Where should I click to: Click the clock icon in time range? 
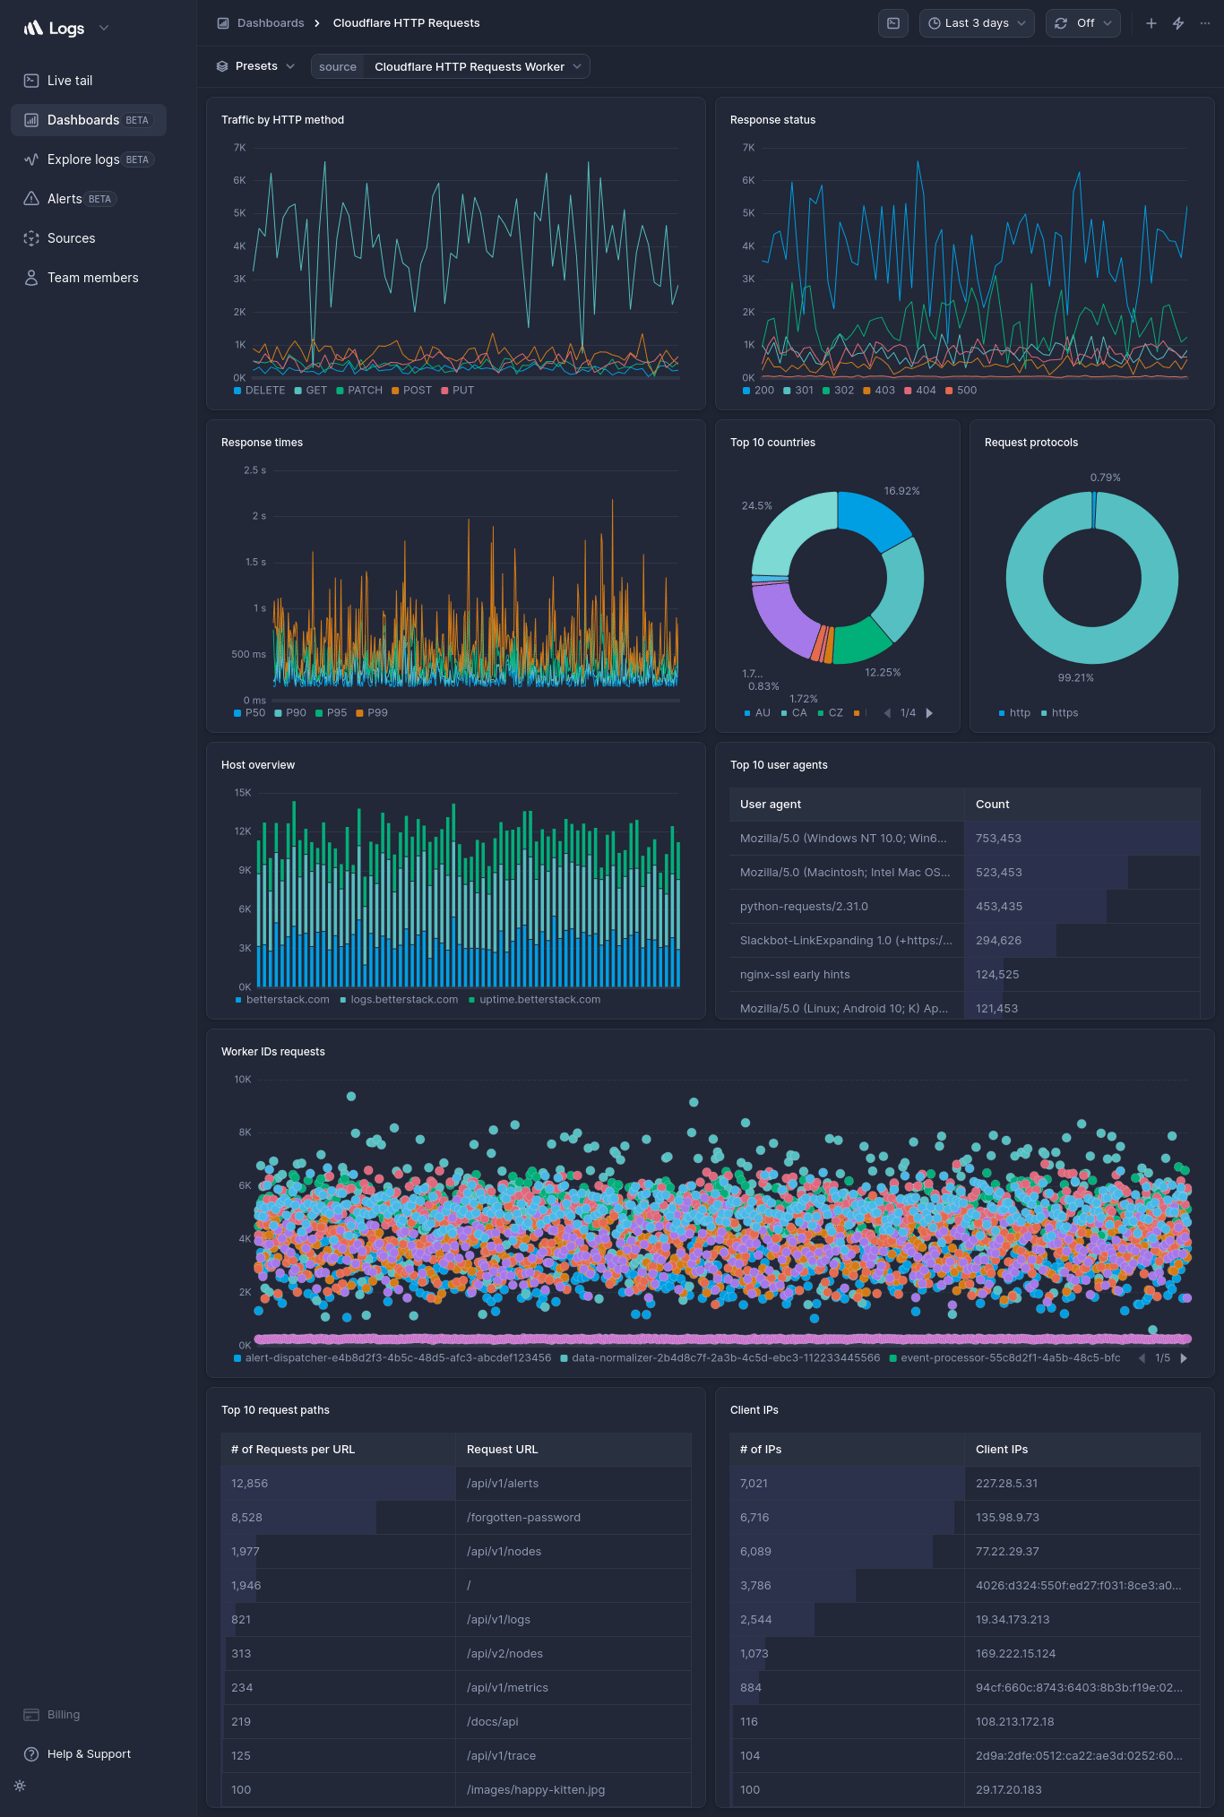click(x=934, y=23)
